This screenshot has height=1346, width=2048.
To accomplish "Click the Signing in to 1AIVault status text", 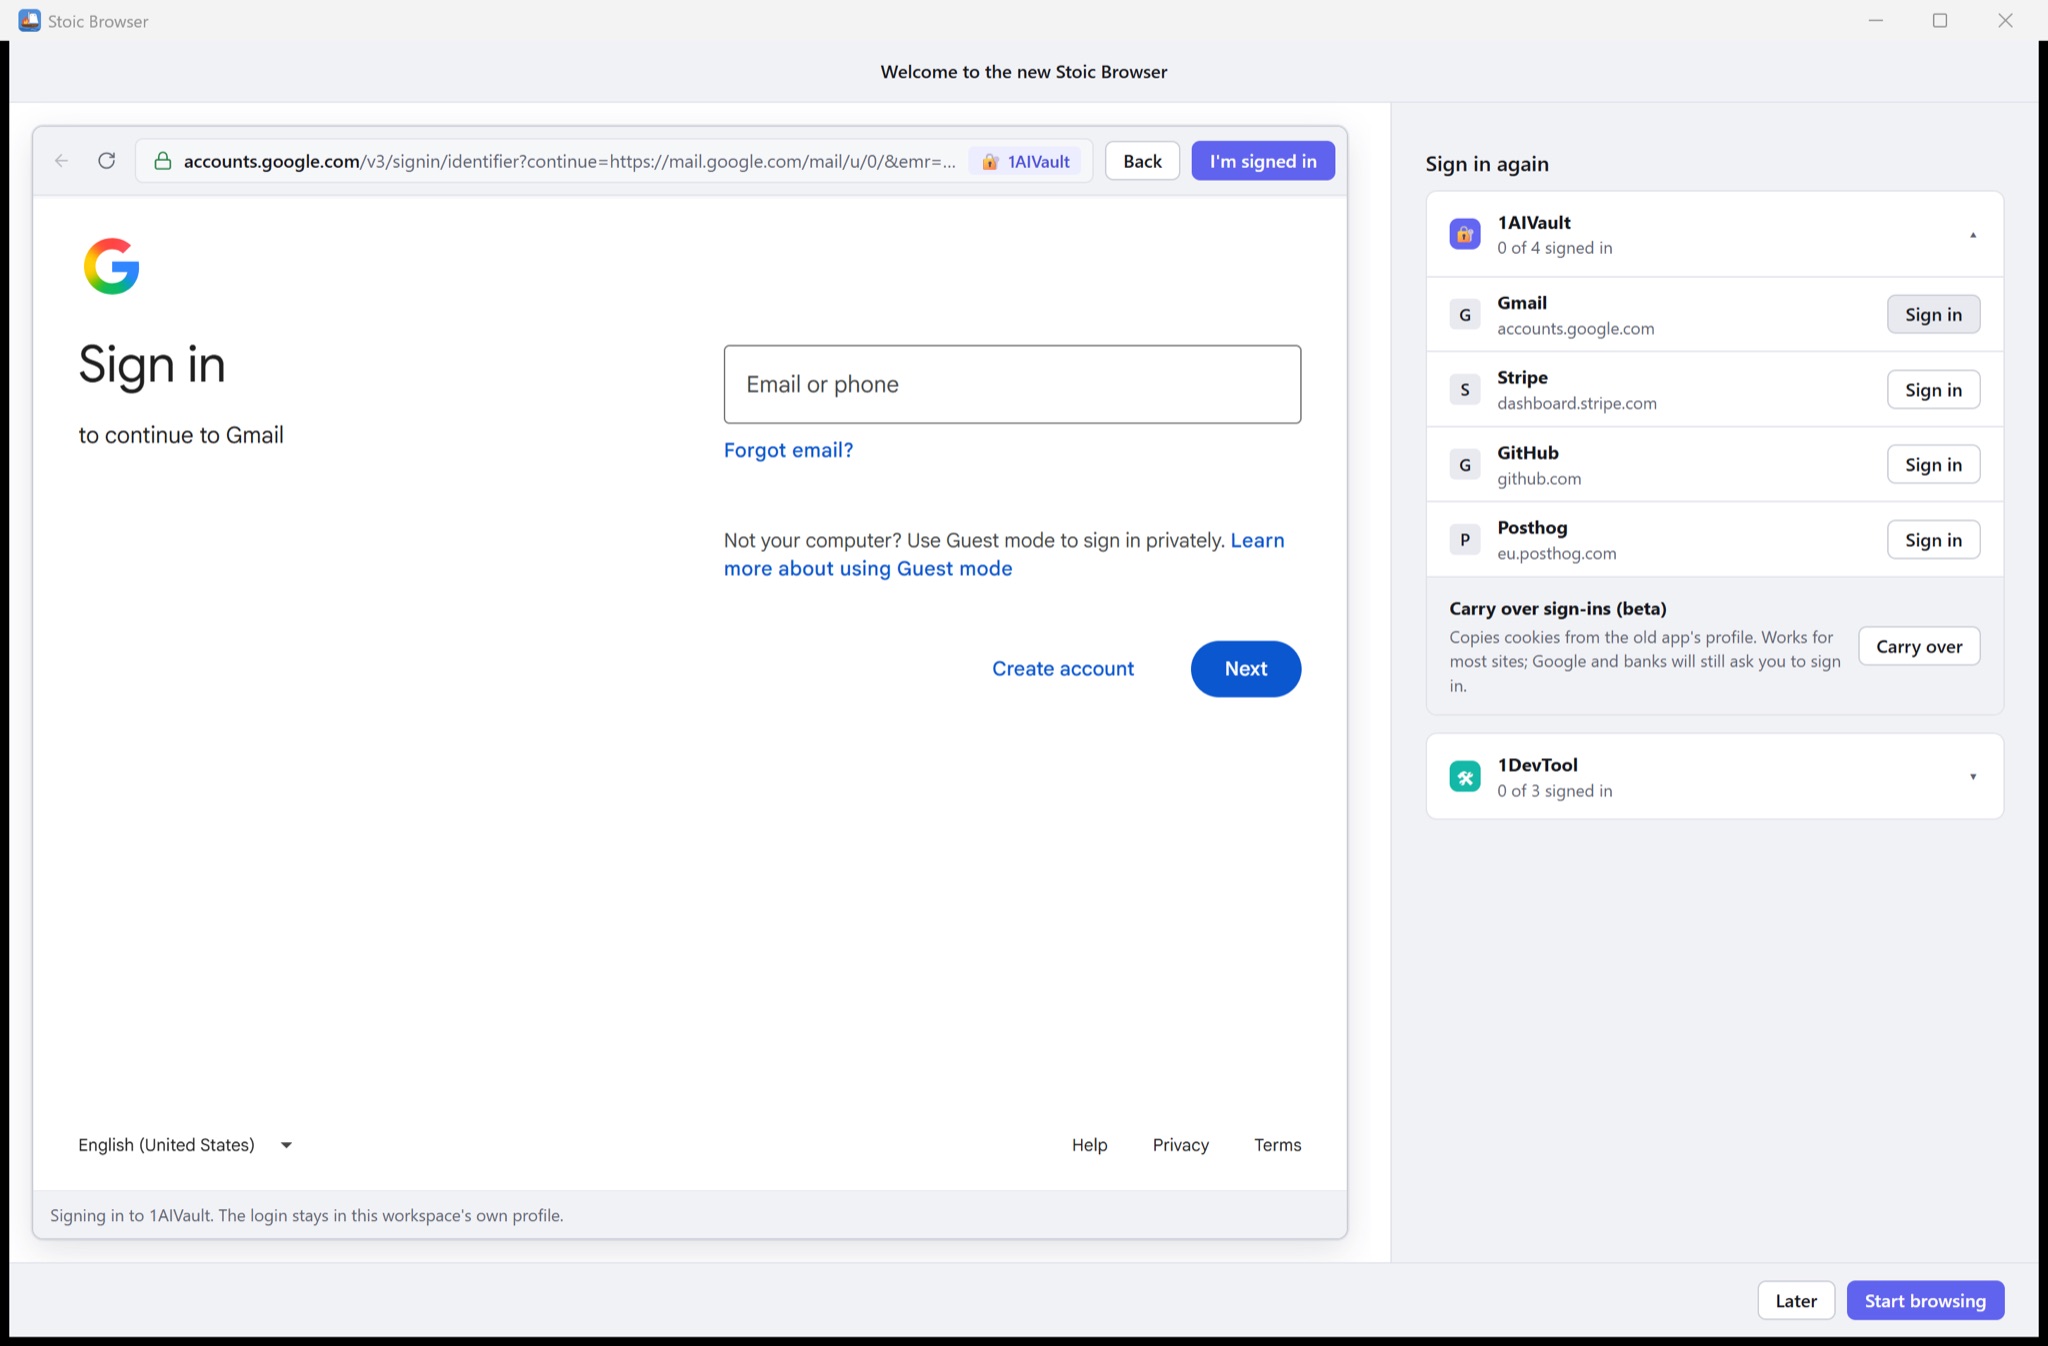I will click(307, 1216).
